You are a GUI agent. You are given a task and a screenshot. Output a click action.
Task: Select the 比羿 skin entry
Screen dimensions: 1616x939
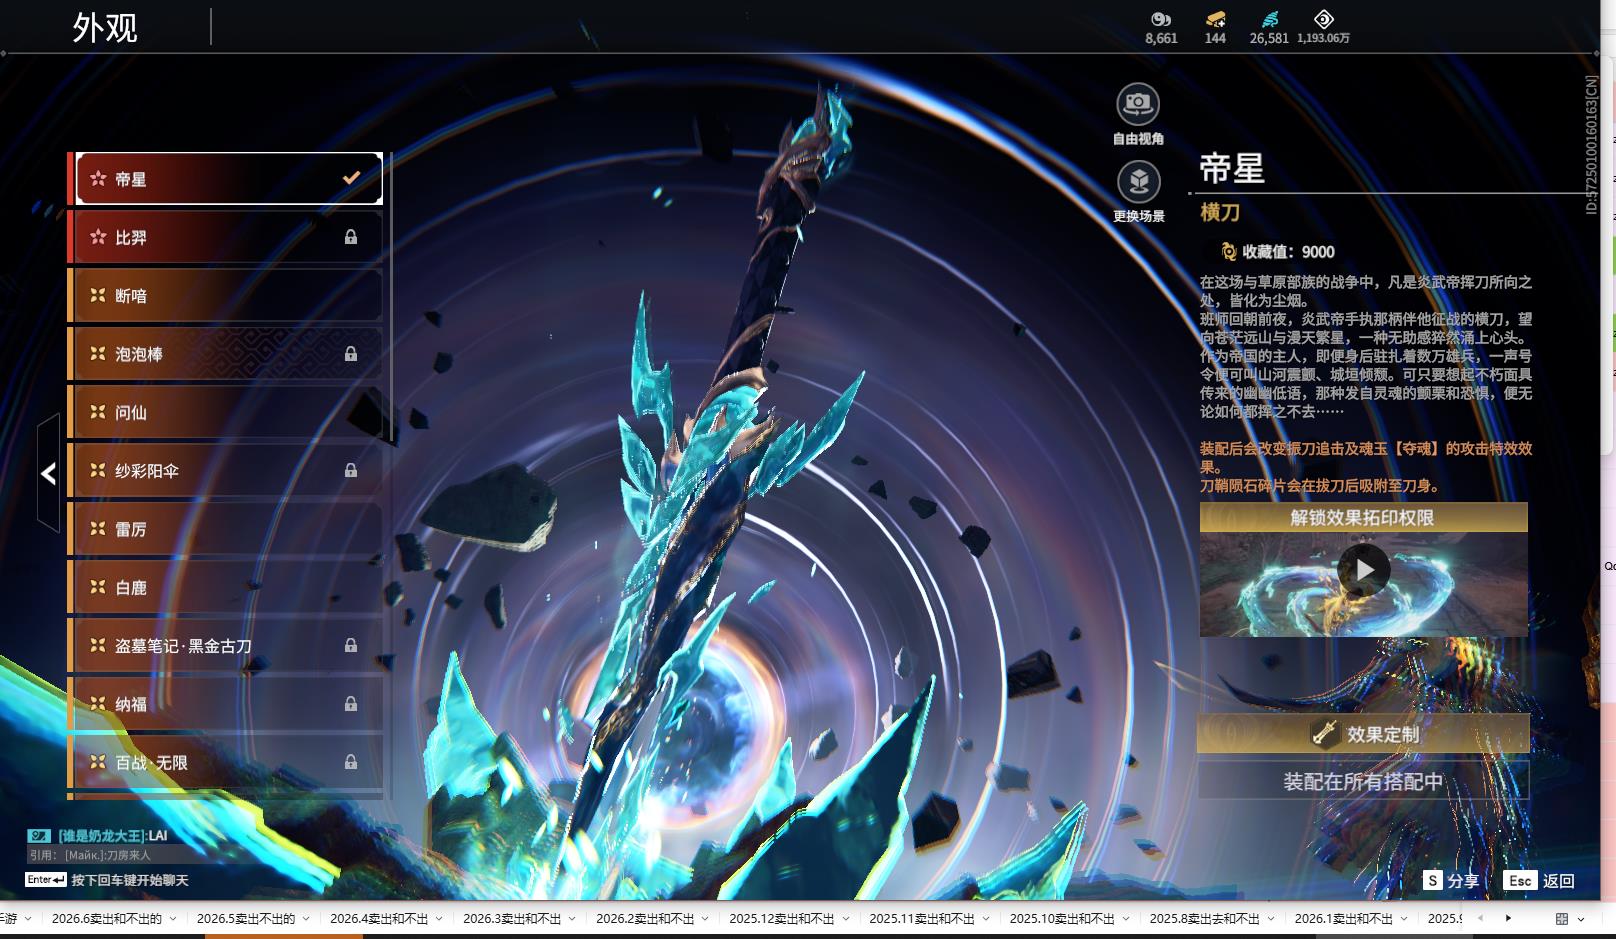pyautogui.click(x=226, y=237)
